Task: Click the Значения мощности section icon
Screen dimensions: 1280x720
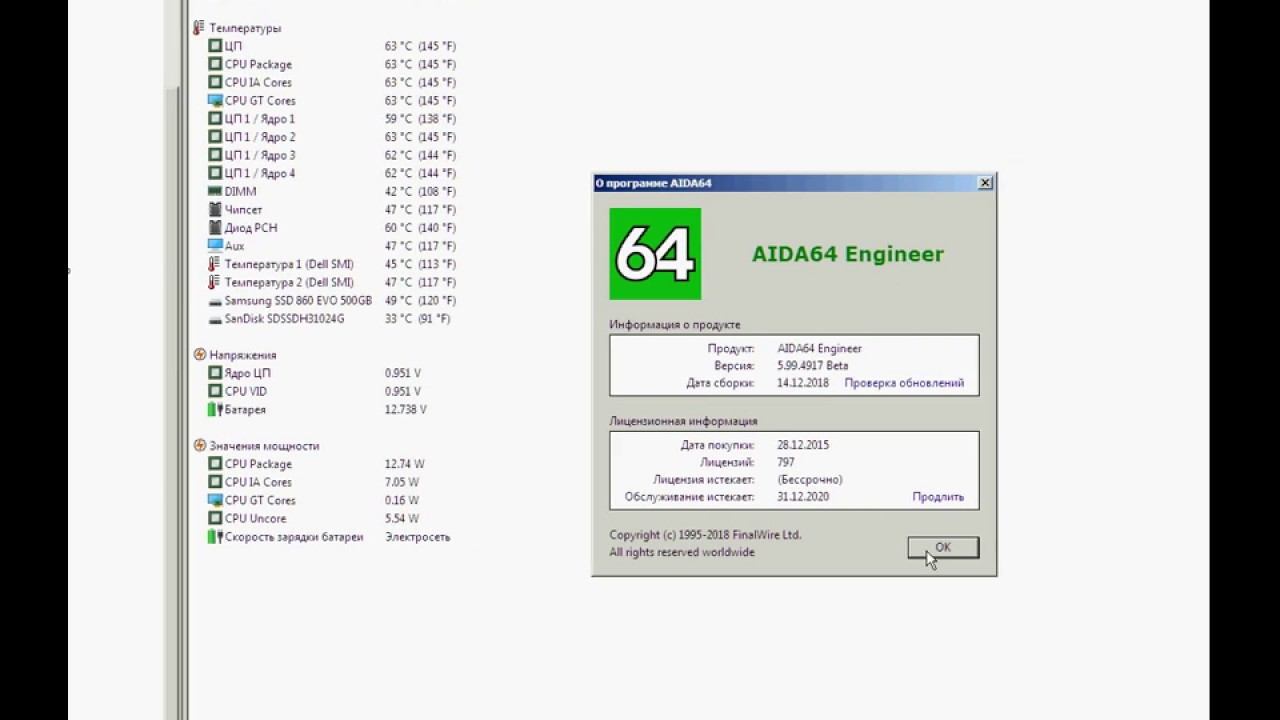Action: (x=199, y=446)
